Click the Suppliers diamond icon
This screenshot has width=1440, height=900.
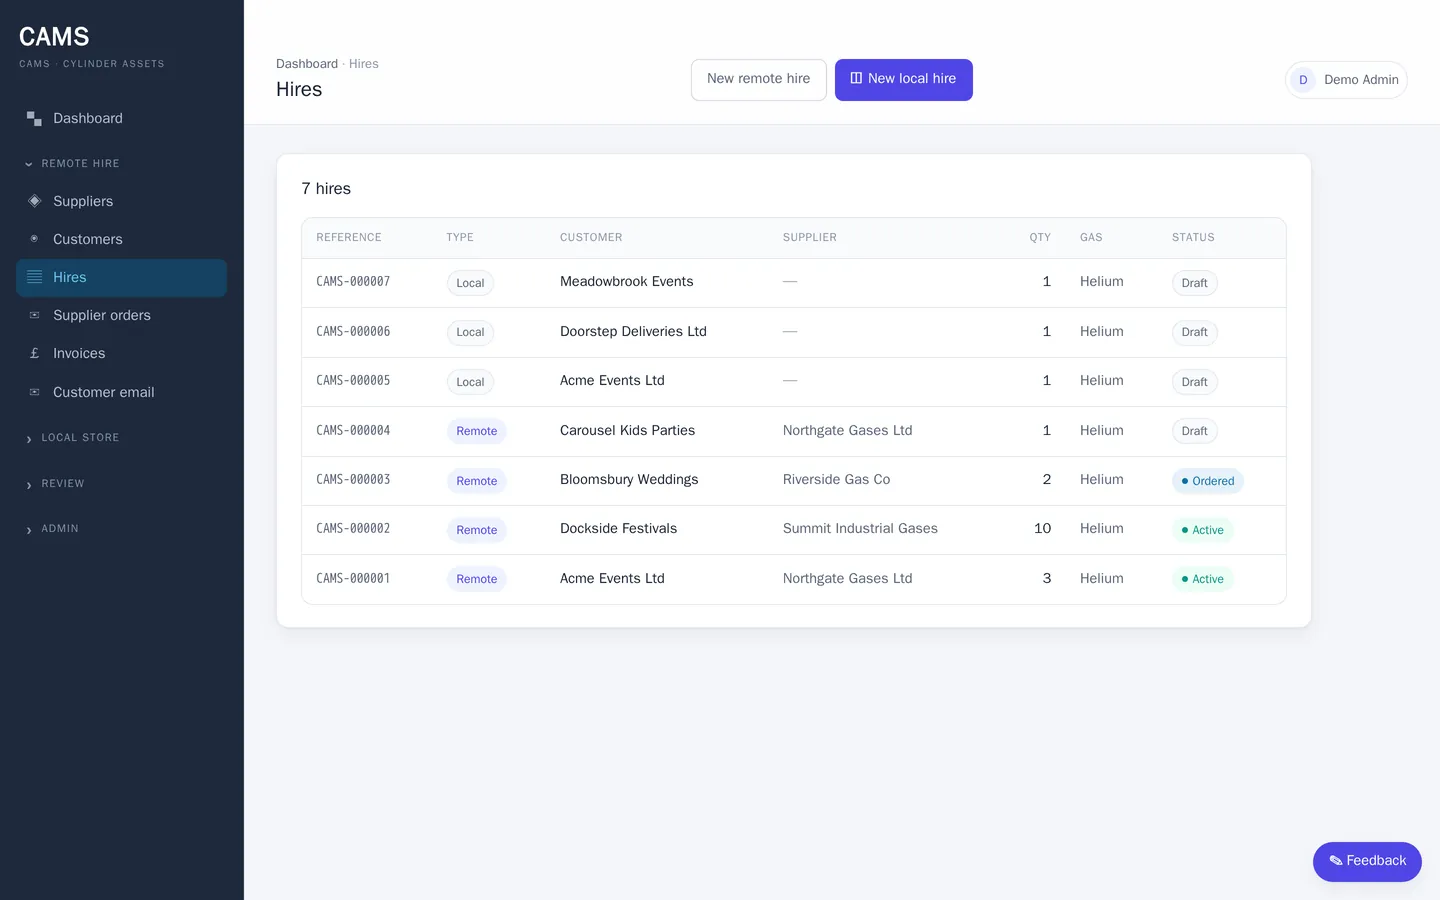tap(34, 201)
